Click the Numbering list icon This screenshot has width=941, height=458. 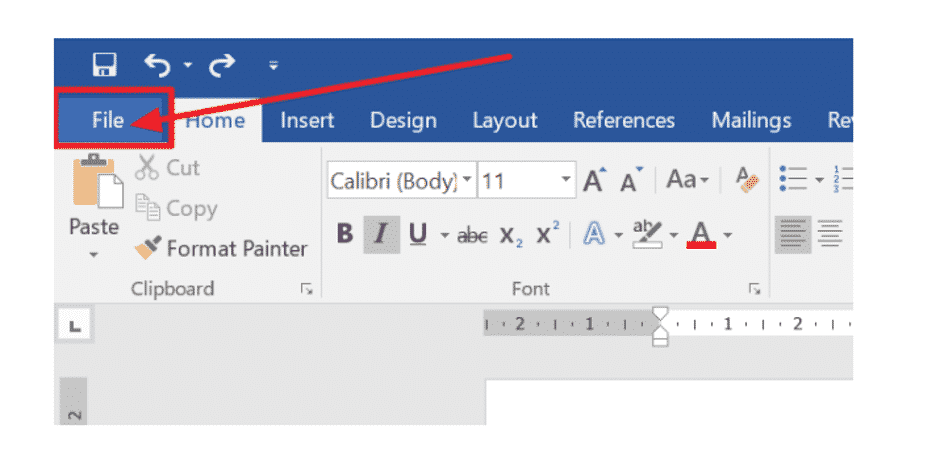[x=843, y=179]
